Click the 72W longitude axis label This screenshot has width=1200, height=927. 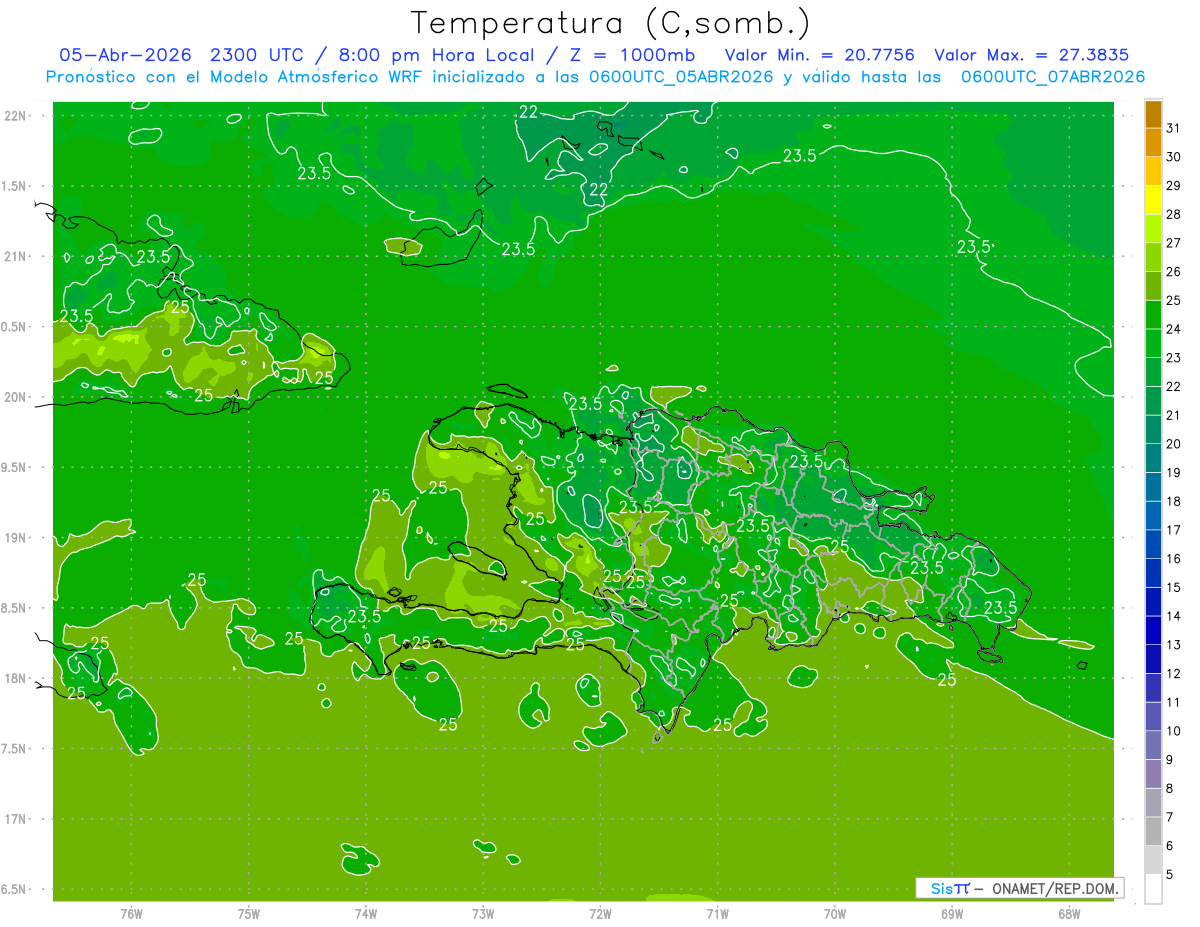point(600,913)
